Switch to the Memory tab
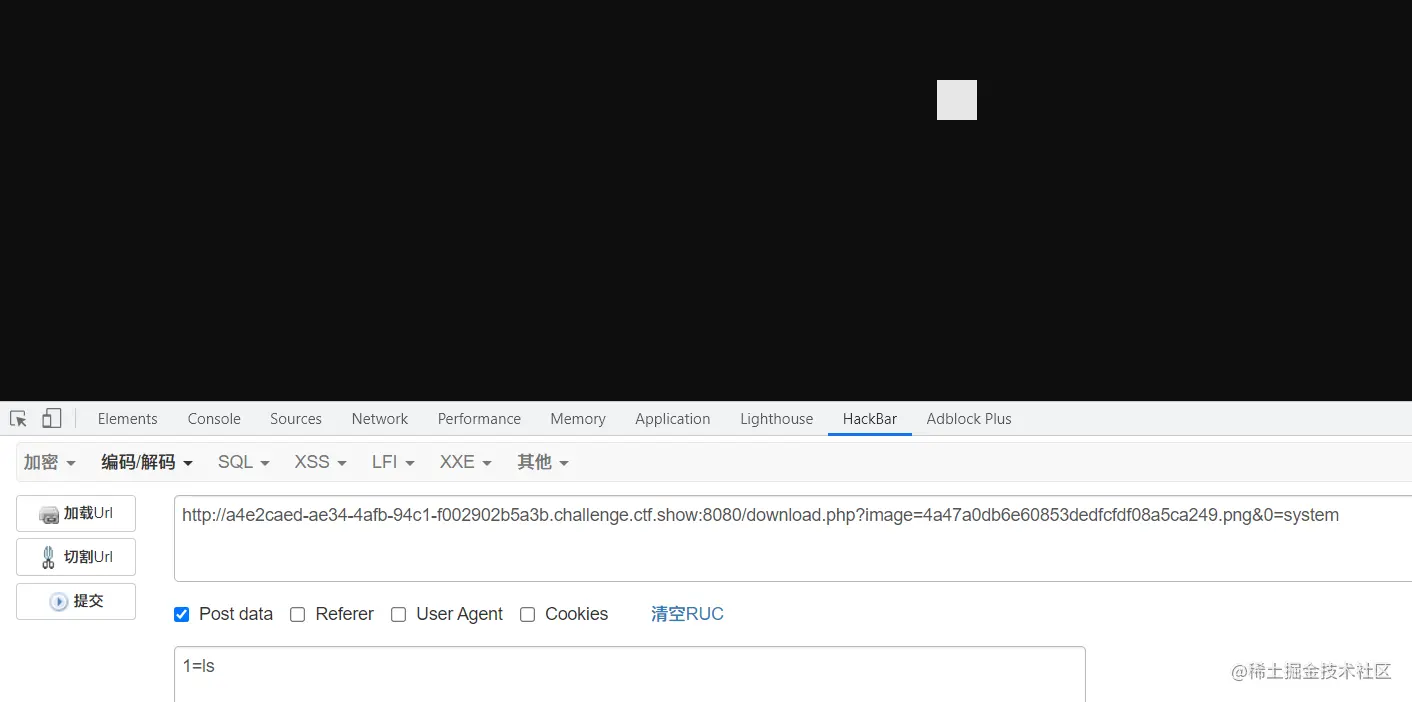The height and width of the screenshot is (702, 1412). [578, 419]
